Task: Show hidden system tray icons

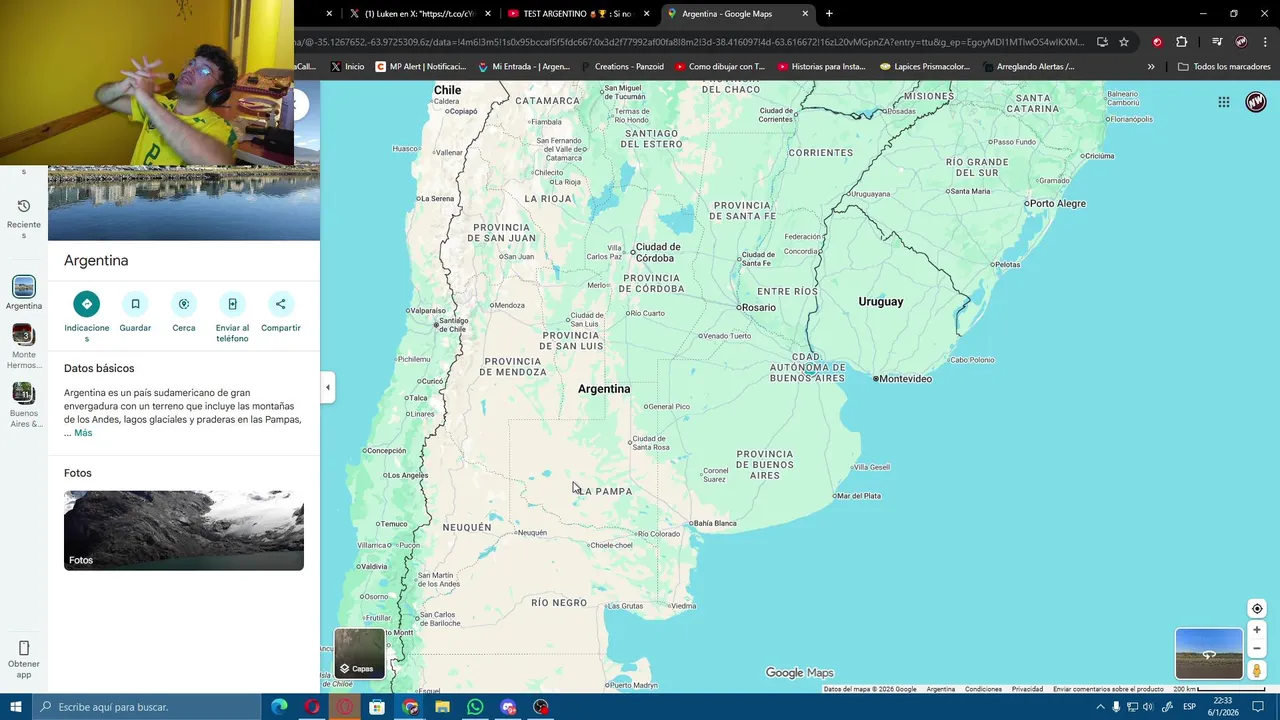Action: [1101, 707]
